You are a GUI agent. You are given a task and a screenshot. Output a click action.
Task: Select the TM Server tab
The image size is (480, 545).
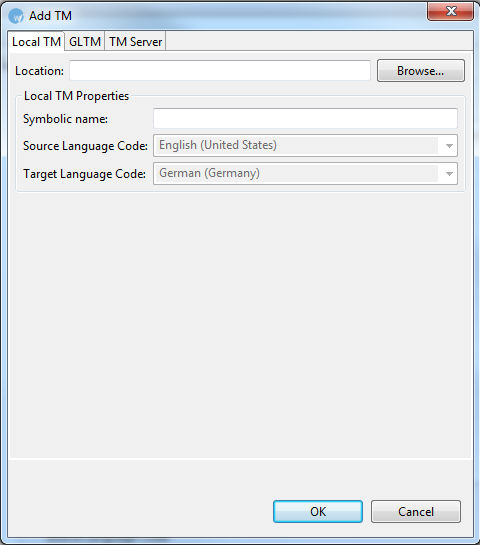tap(136, 42)
